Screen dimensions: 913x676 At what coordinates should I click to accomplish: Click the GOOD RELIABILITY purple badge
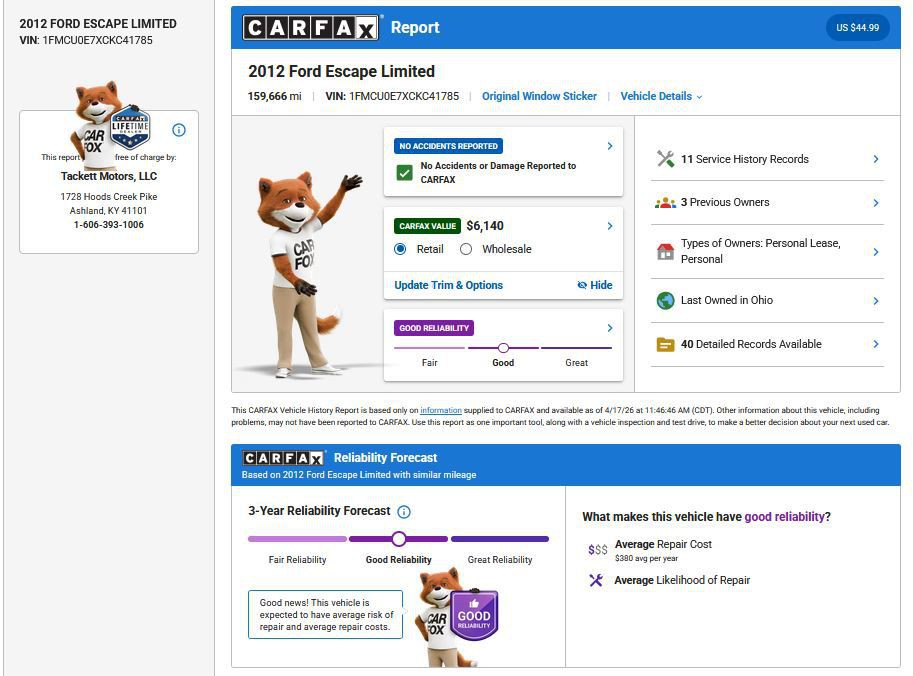pyautogui.click(x=434, y=328)
